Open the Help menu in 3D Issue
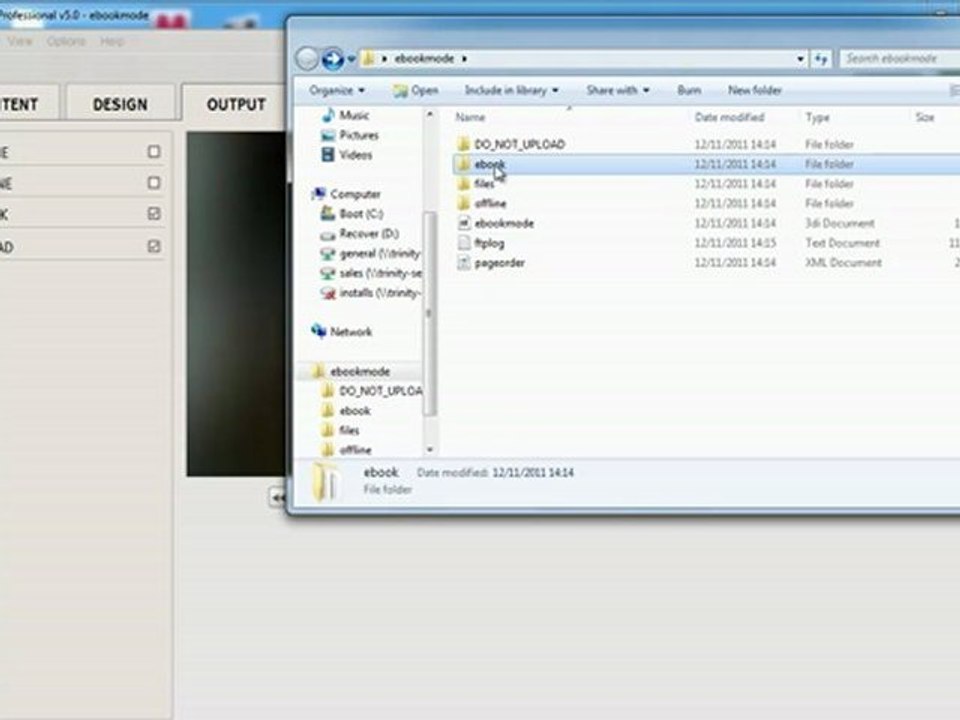The width and height of the screenshot is (960, 720). tap(112, 42)
